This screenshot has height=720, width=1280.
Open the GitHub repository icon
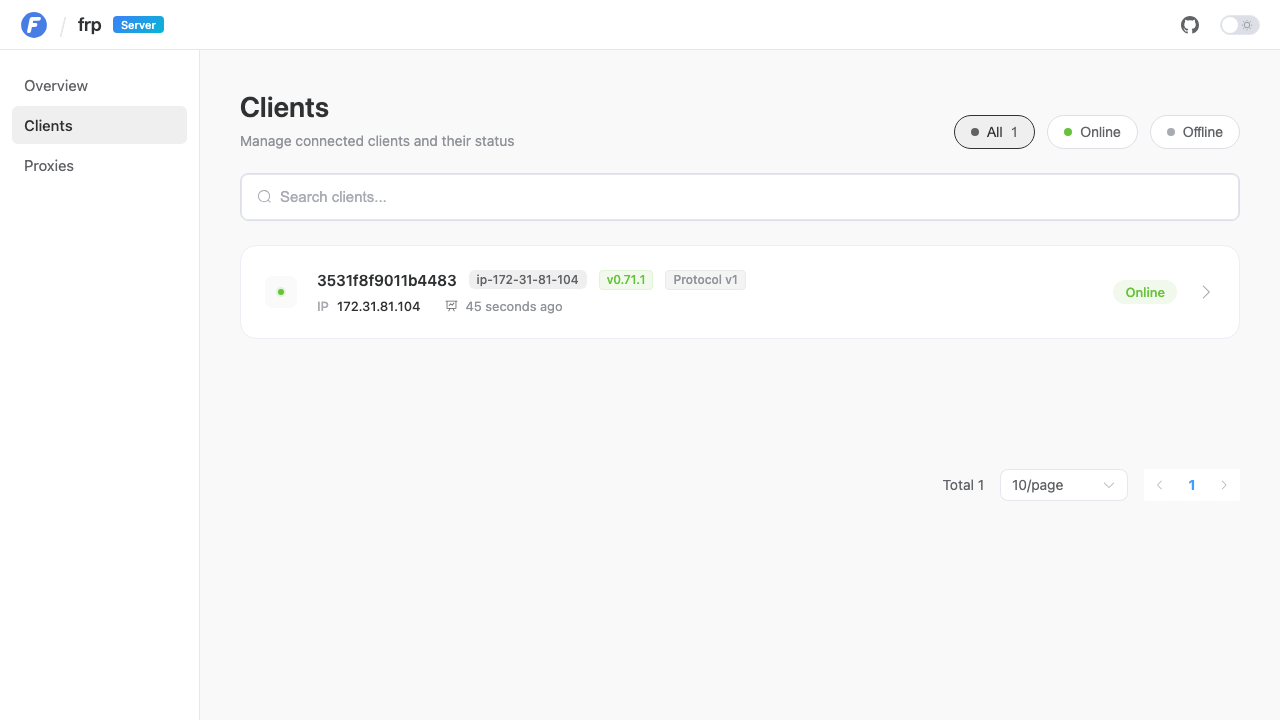point(1190,25)
